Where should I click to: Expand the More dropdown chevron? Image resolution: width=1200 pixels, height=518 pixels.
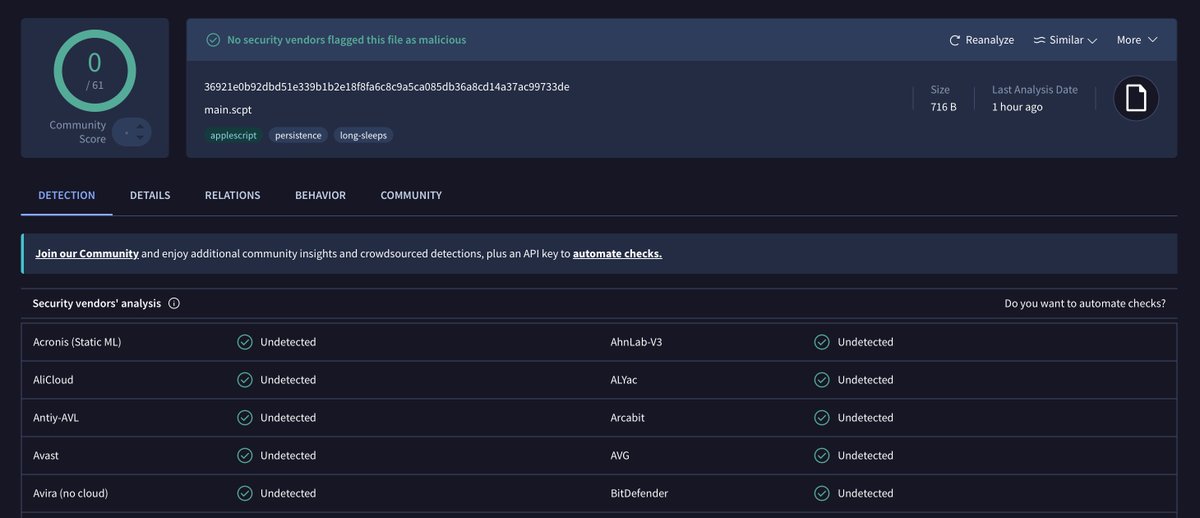pos(1152,40)
